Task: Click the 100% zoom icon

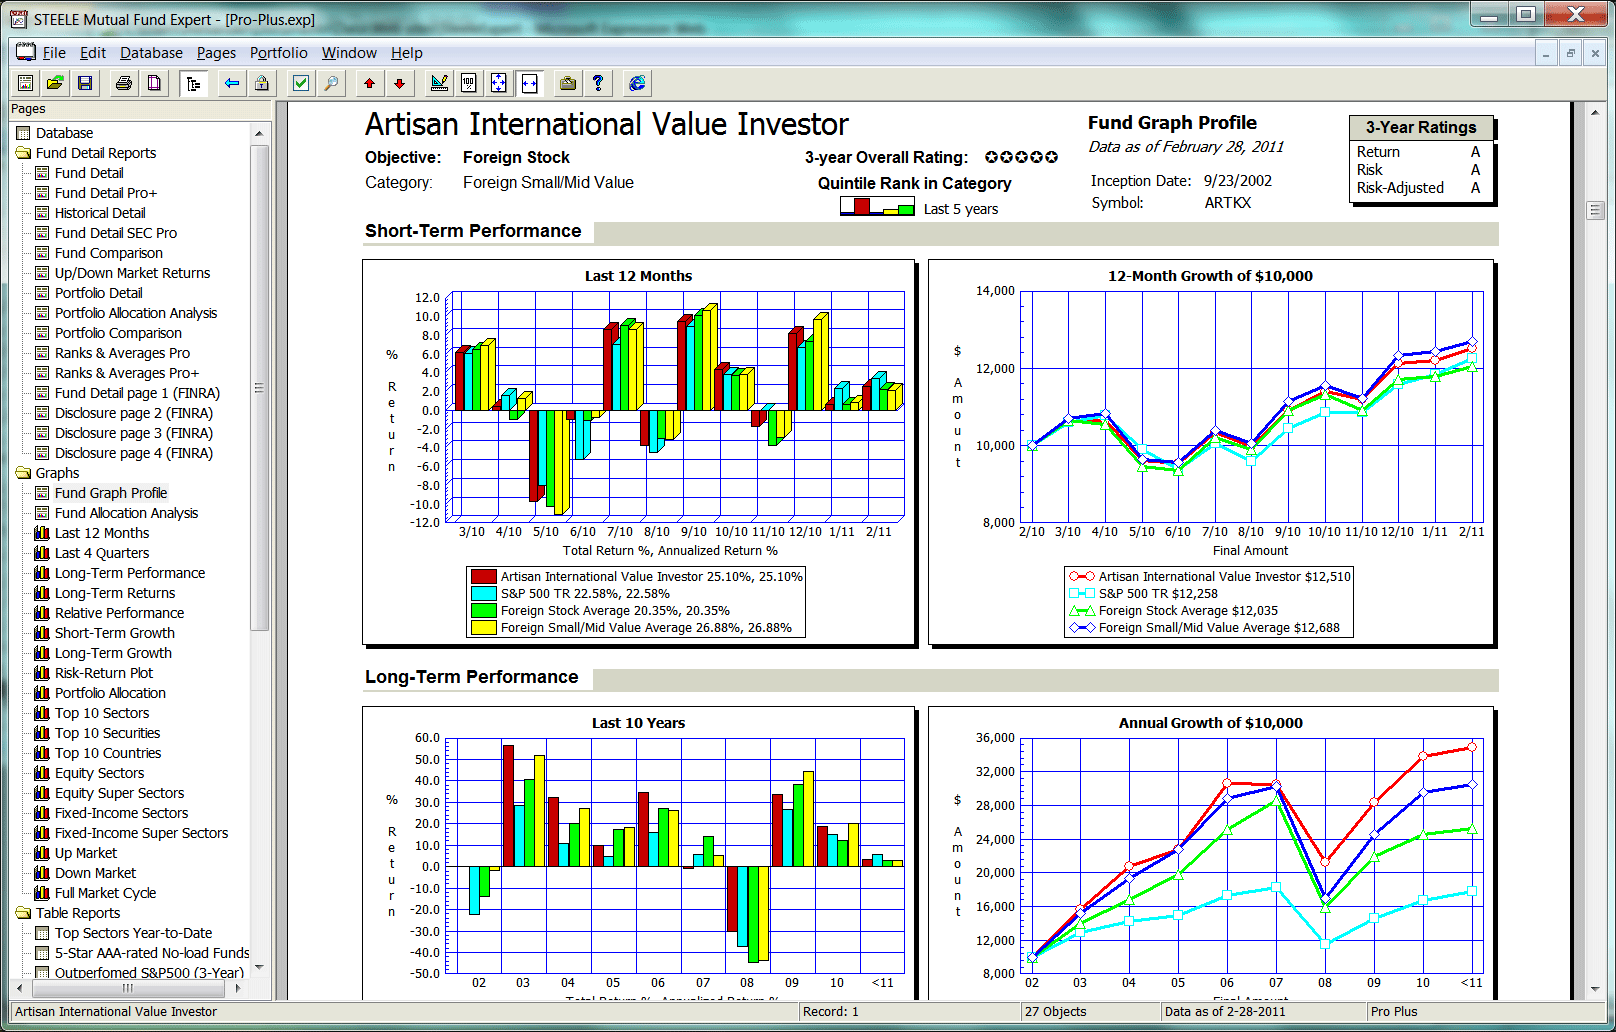Action: click(x=468, y=83)
